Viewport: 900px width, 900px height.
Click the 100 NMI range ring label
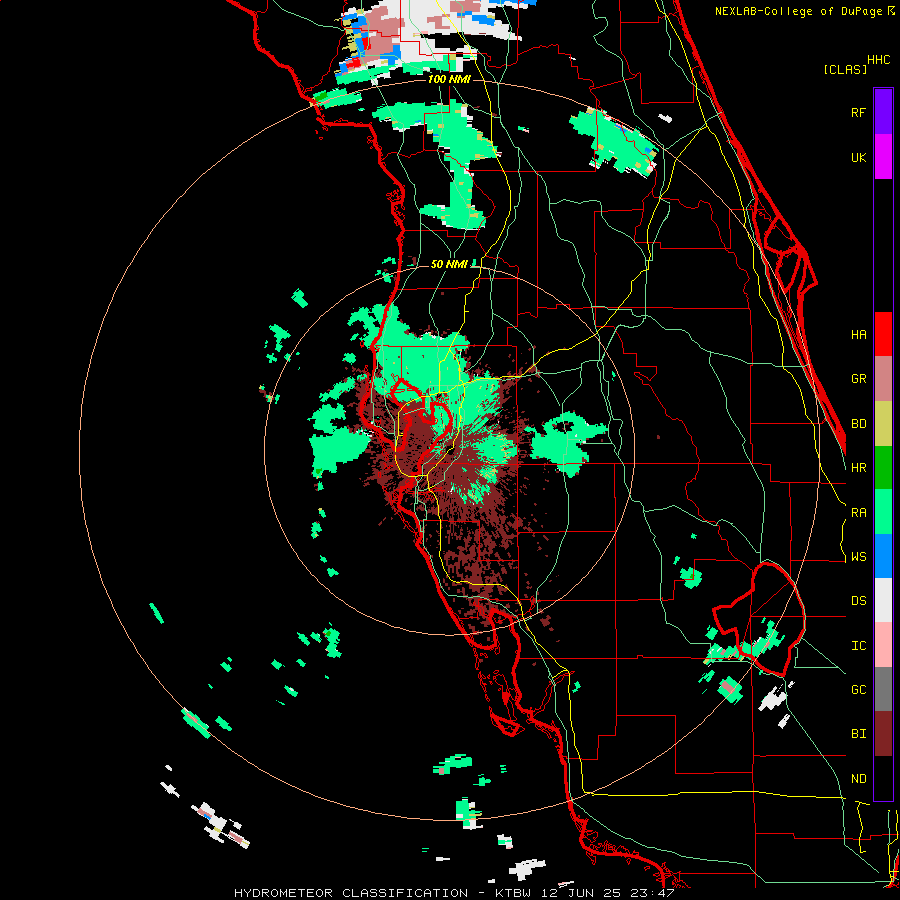click(x=449, y=79)
